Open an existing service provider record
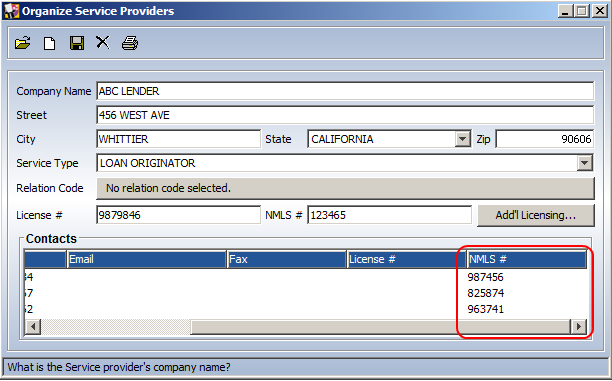Viewport: 612px width, 381px height. point(23,43)
